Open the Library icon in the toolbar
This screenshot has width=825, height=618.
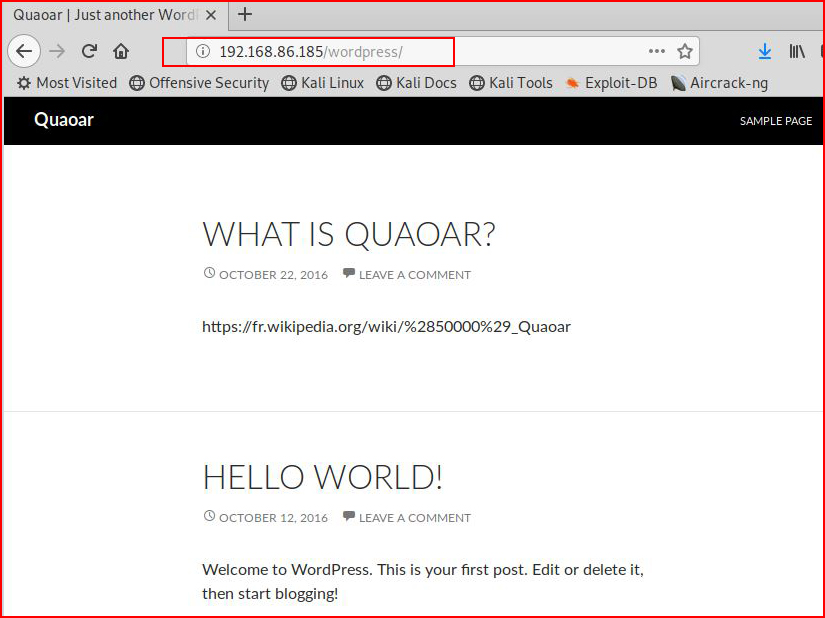(797, 51)
